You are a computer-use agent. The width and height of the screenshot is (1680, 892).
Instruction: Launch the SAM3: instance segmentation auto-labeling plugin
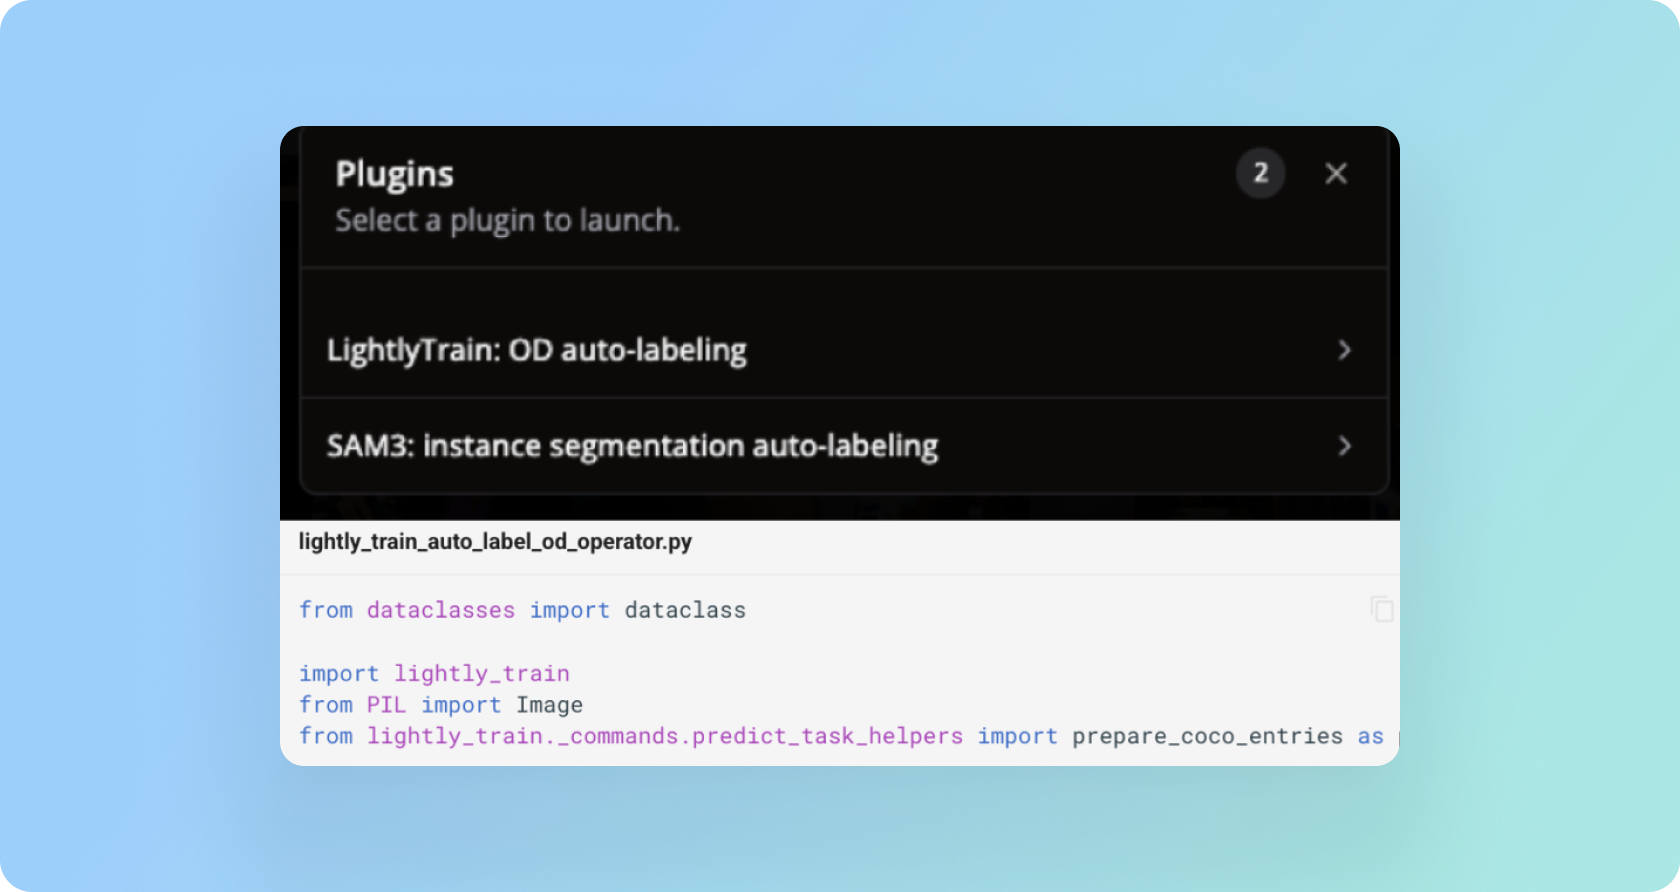pyautogui.click(x=844, y=445)
